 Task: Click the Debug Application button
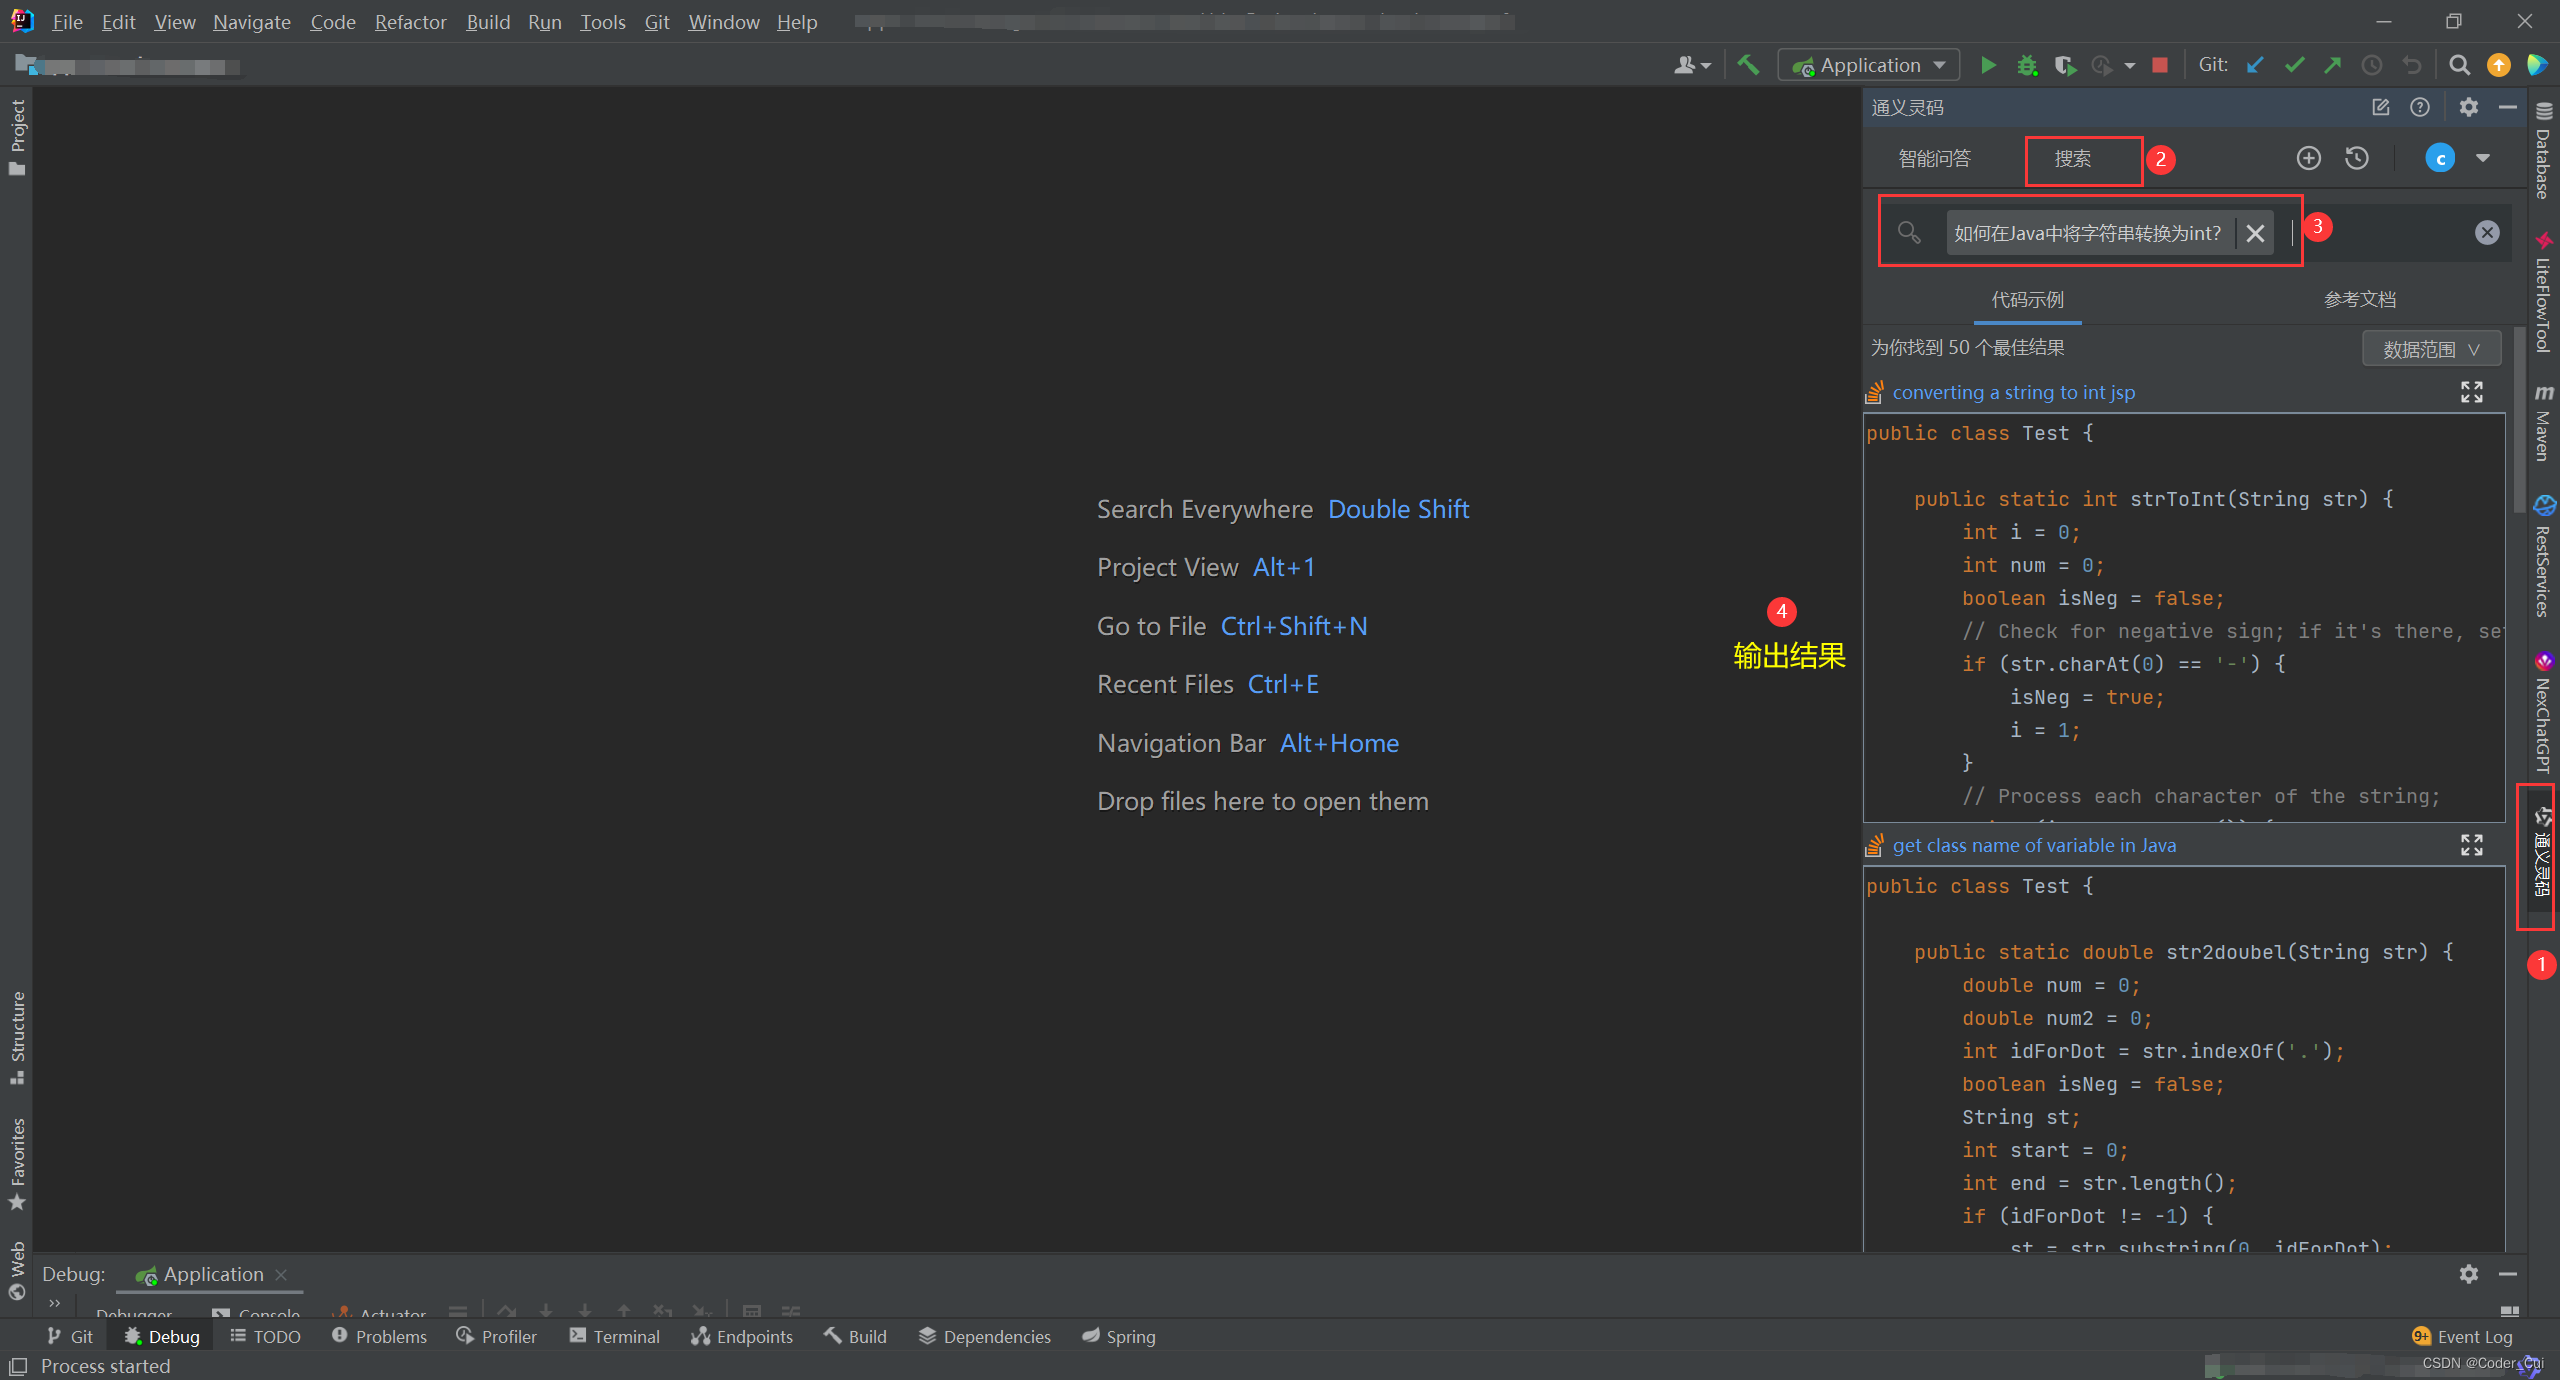point(2027,66)
